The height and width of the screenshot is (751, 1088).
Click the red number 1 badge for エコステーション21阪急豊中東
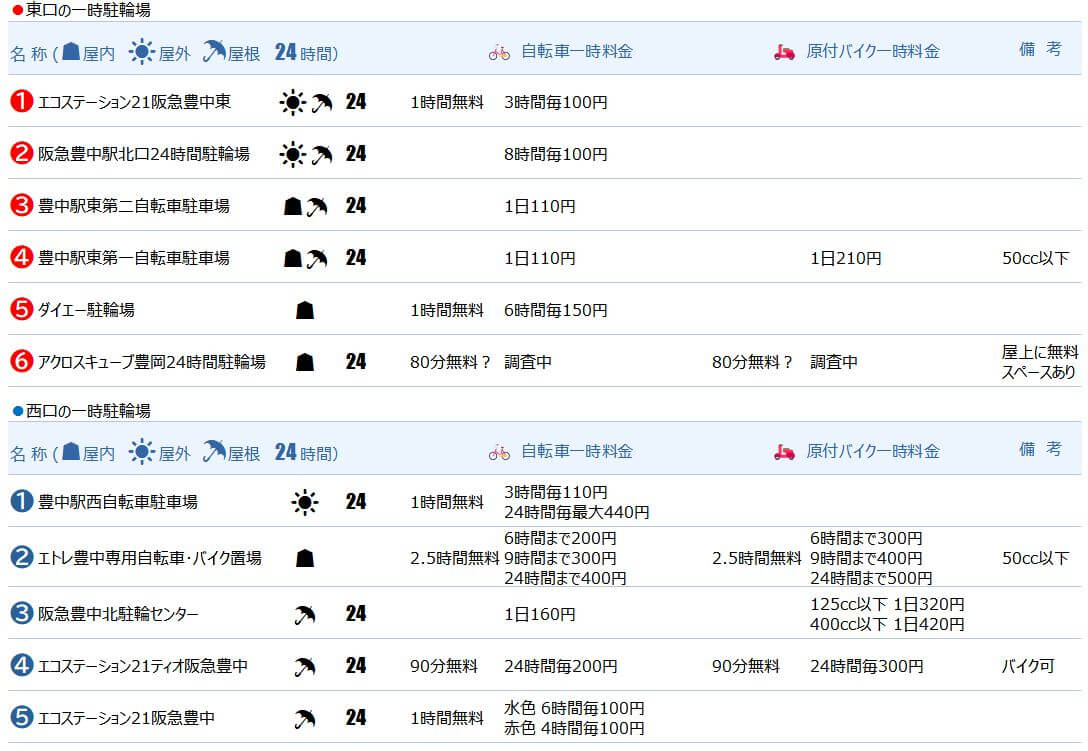click(x=21, y=102)
